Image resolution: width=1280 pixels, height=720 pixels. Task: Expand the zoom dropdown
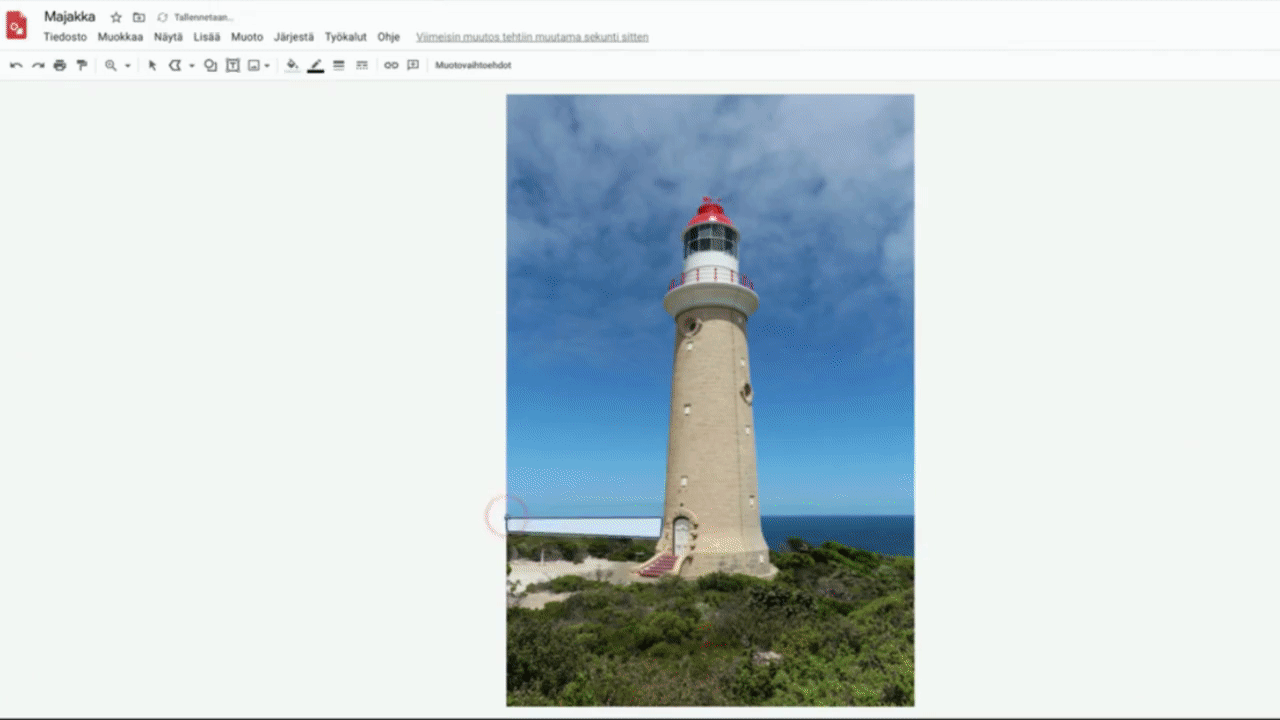[x=127, y=66]
